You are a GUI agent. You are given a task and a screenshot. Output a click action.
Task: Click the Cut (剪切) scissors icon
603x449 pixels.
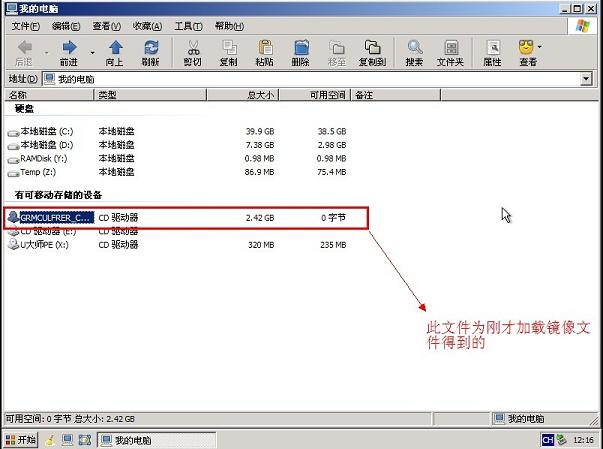tap(192, 52)
